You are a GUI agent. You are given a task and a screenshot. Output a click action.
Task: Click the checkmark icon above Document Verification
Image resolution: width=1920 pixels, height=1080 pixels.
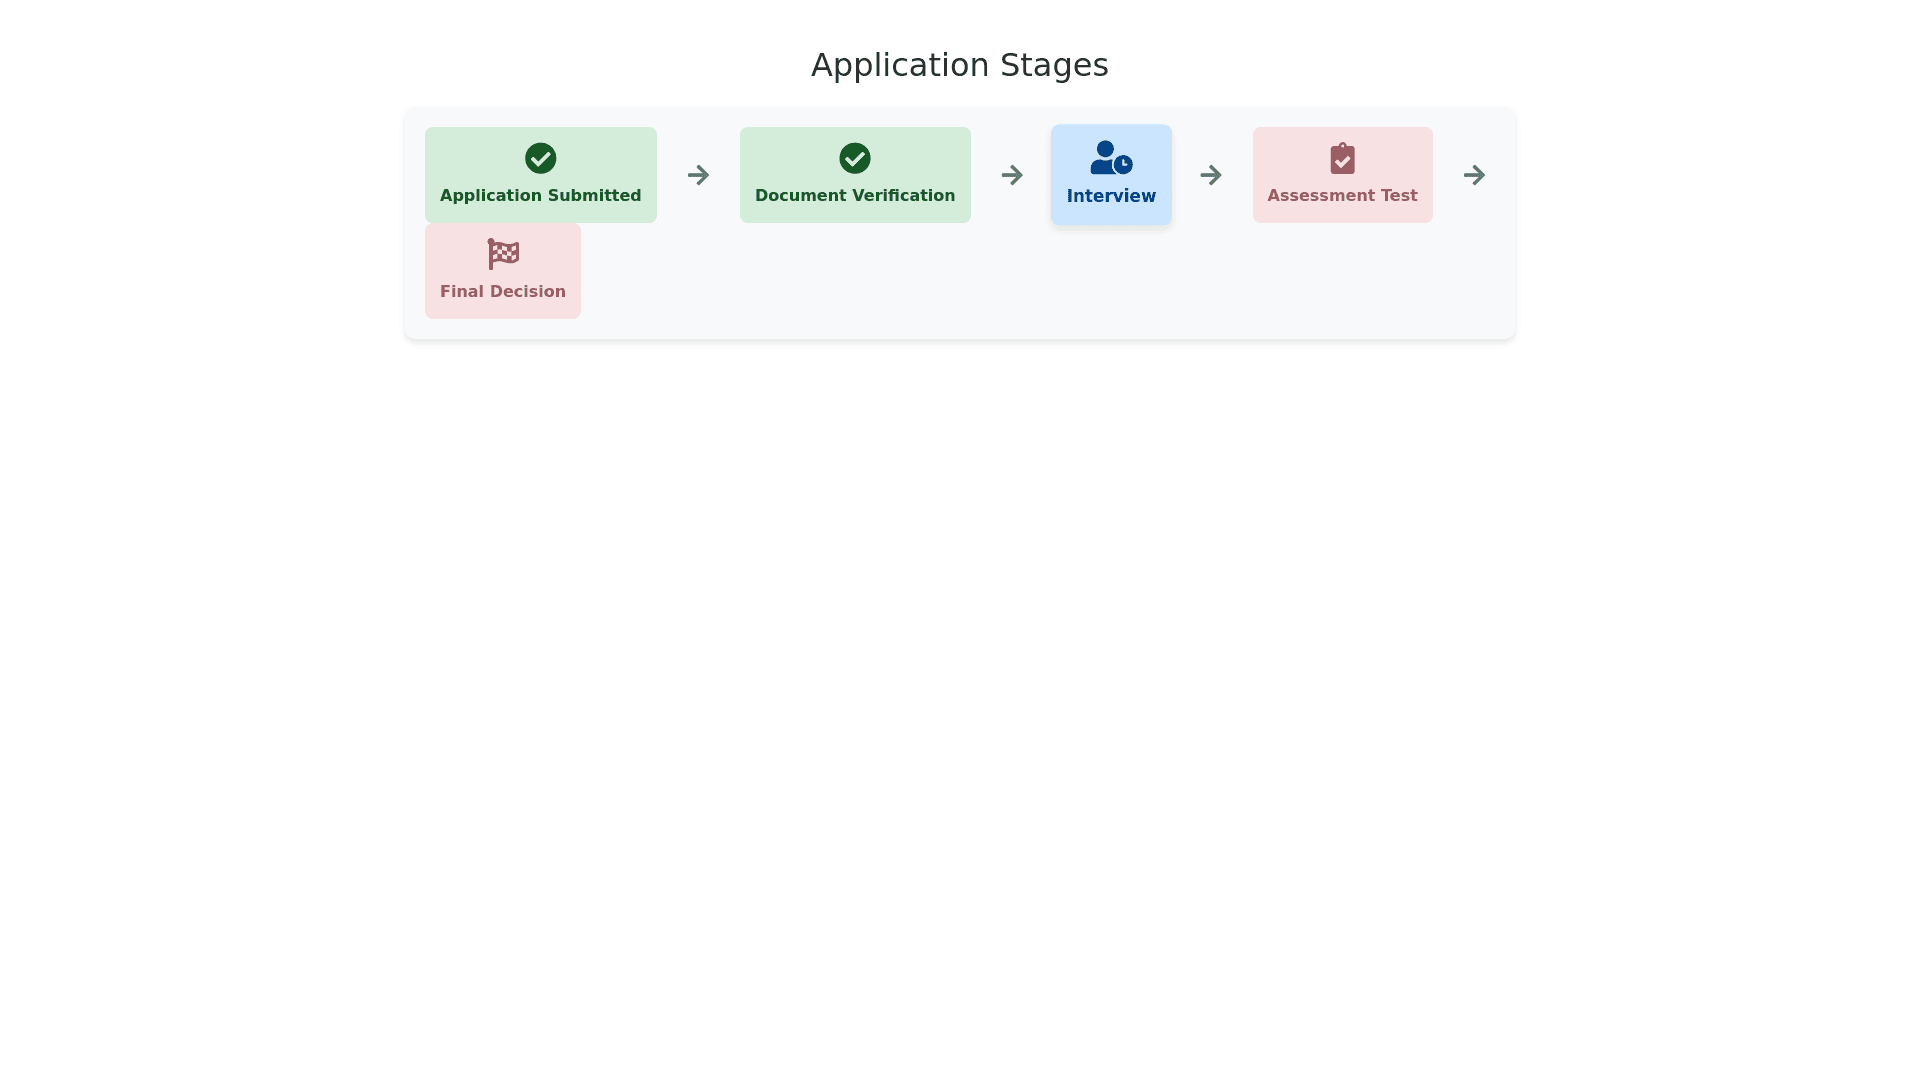pos(854,158)
